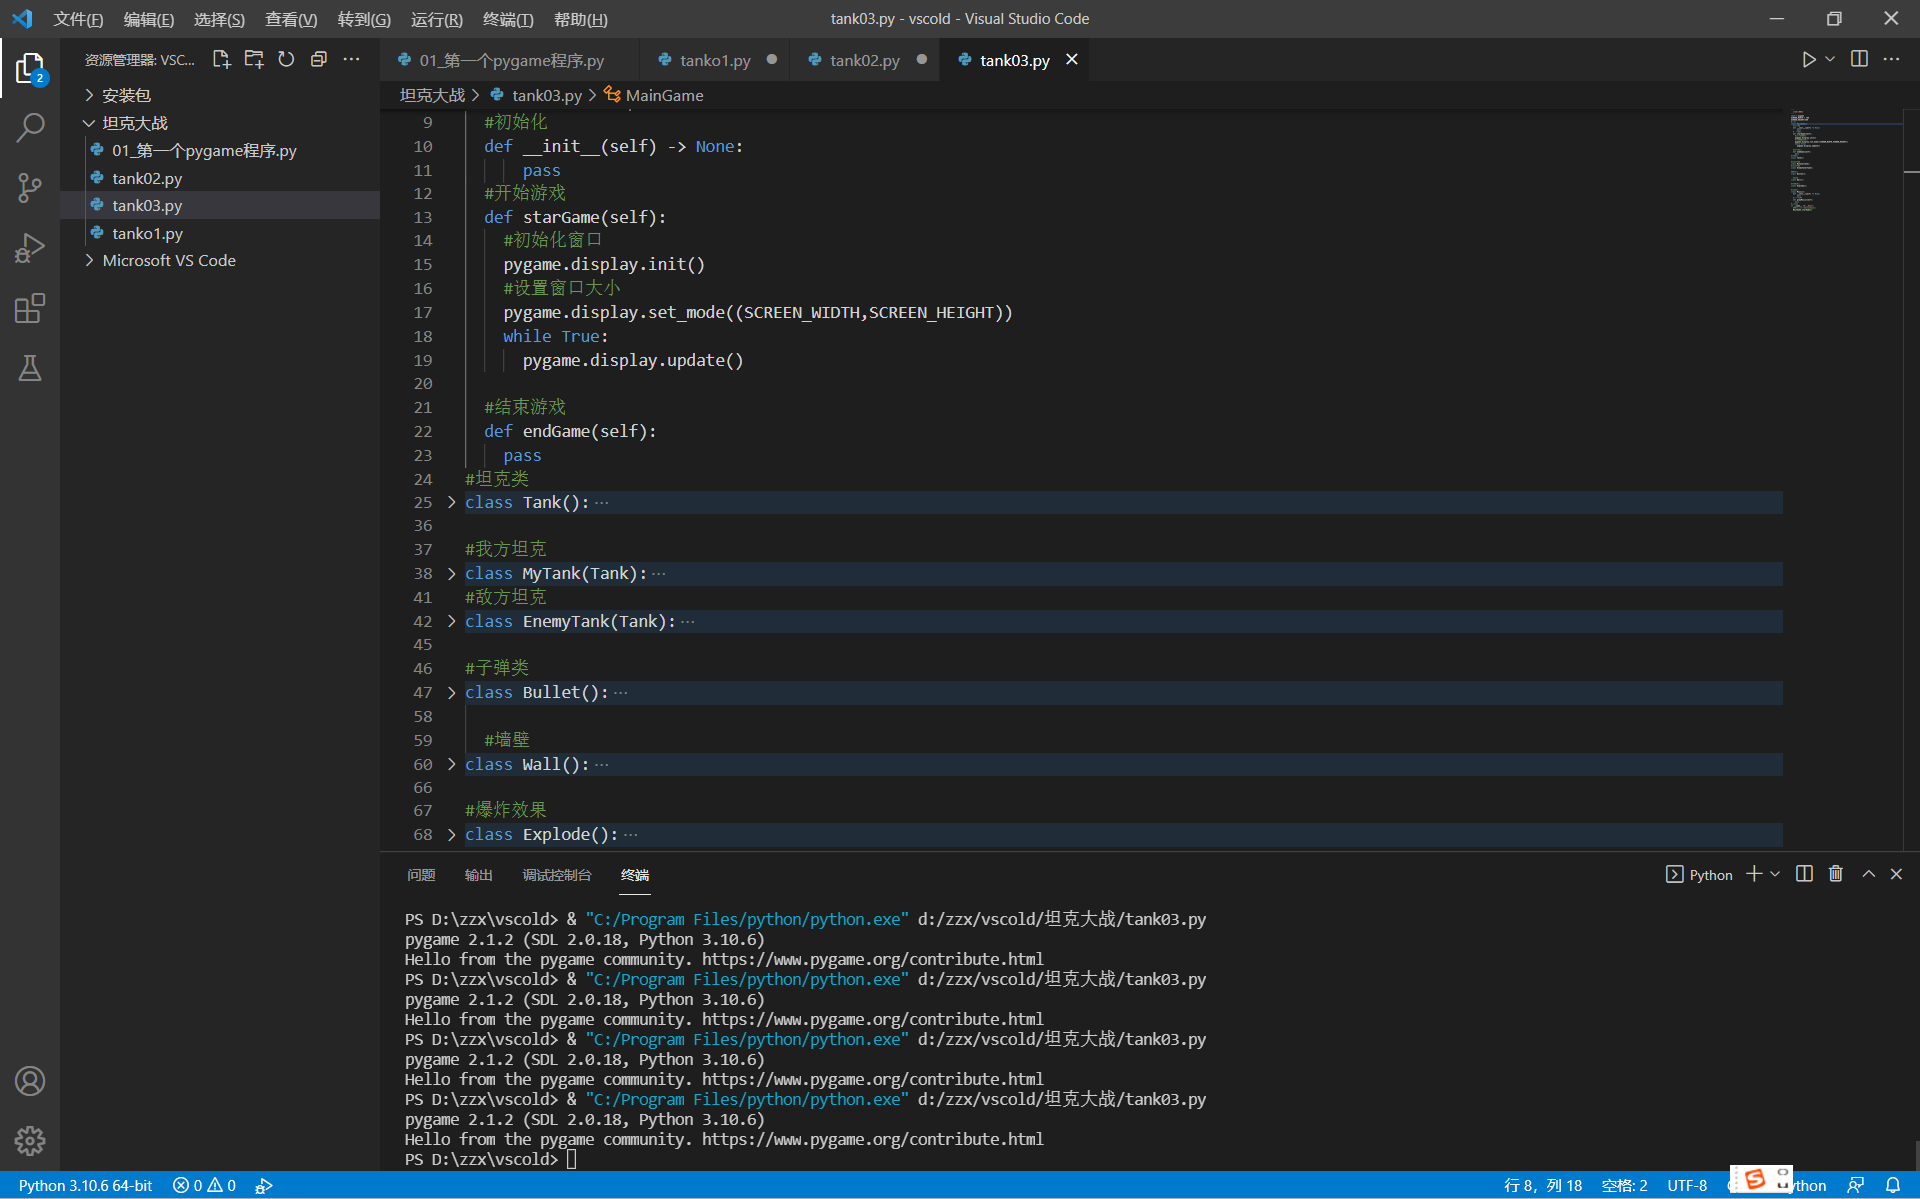The height and width of the screenshot is (1199, 1920).
Task: Open the Explorer view in activity bar
Action: coord(30,69)
